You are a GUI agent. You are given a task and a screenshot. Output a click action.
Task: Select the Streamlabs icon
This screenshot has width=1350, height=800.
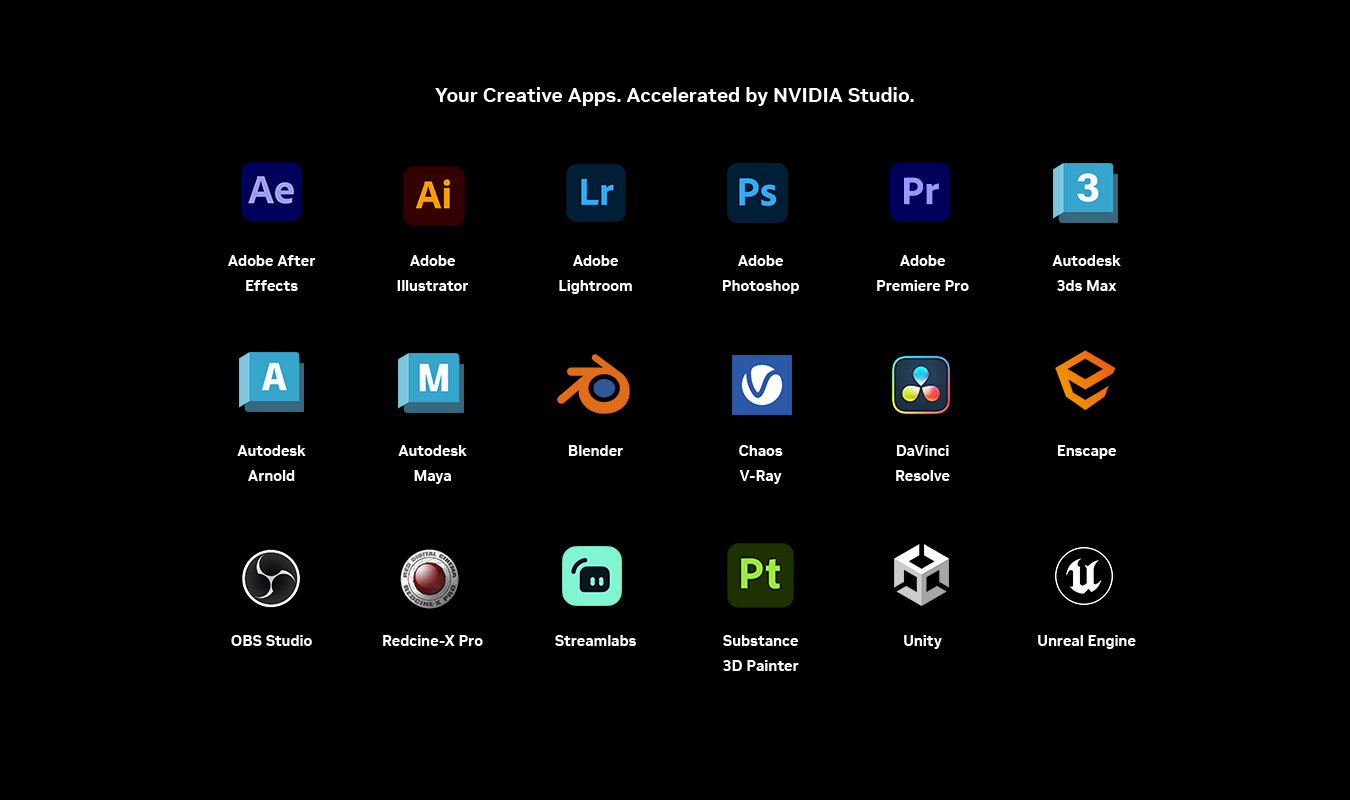tap(592, 576)
